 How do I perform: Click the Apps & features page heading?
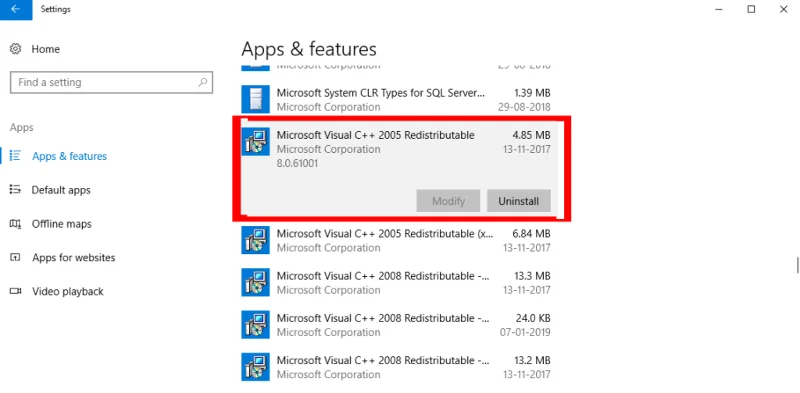[x=309, y=50]
